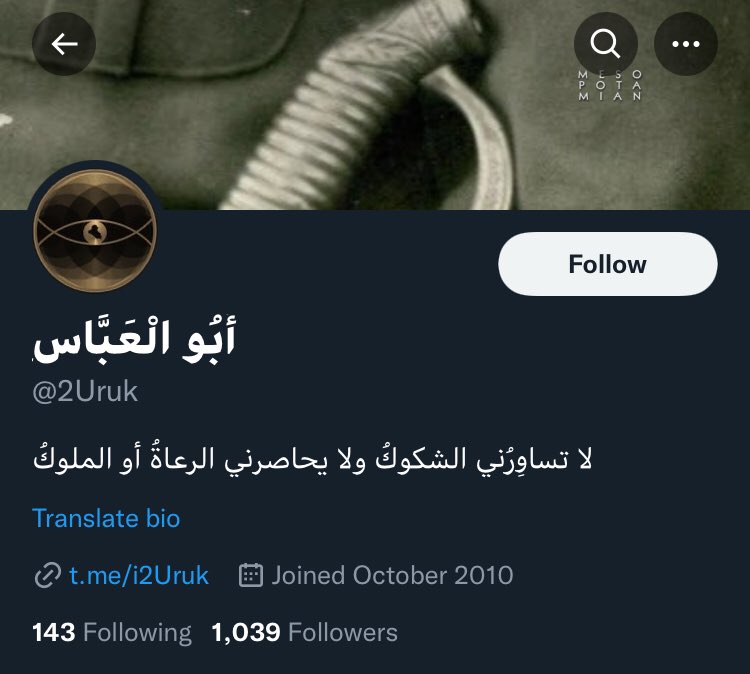Click the word Followers
Screen dimensions: 750x674
click(x=343, y=632)
